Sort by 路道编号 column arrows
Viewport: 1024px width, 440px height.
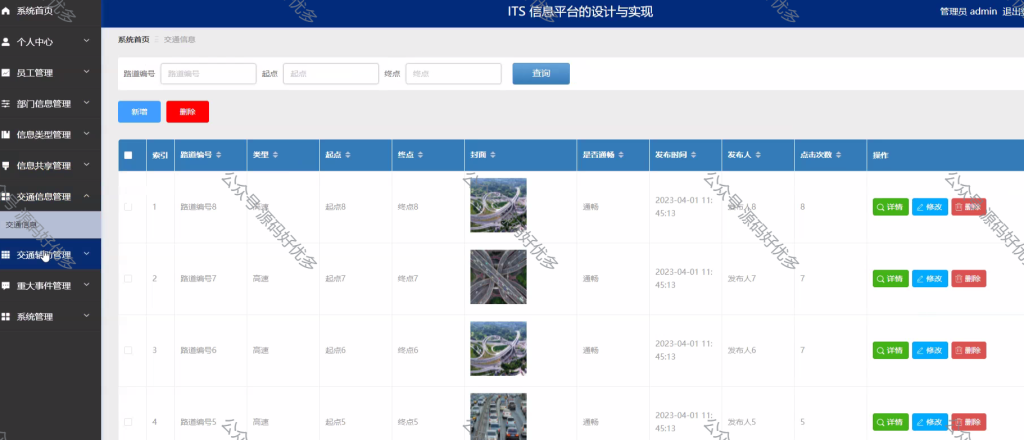pos(219,155)
